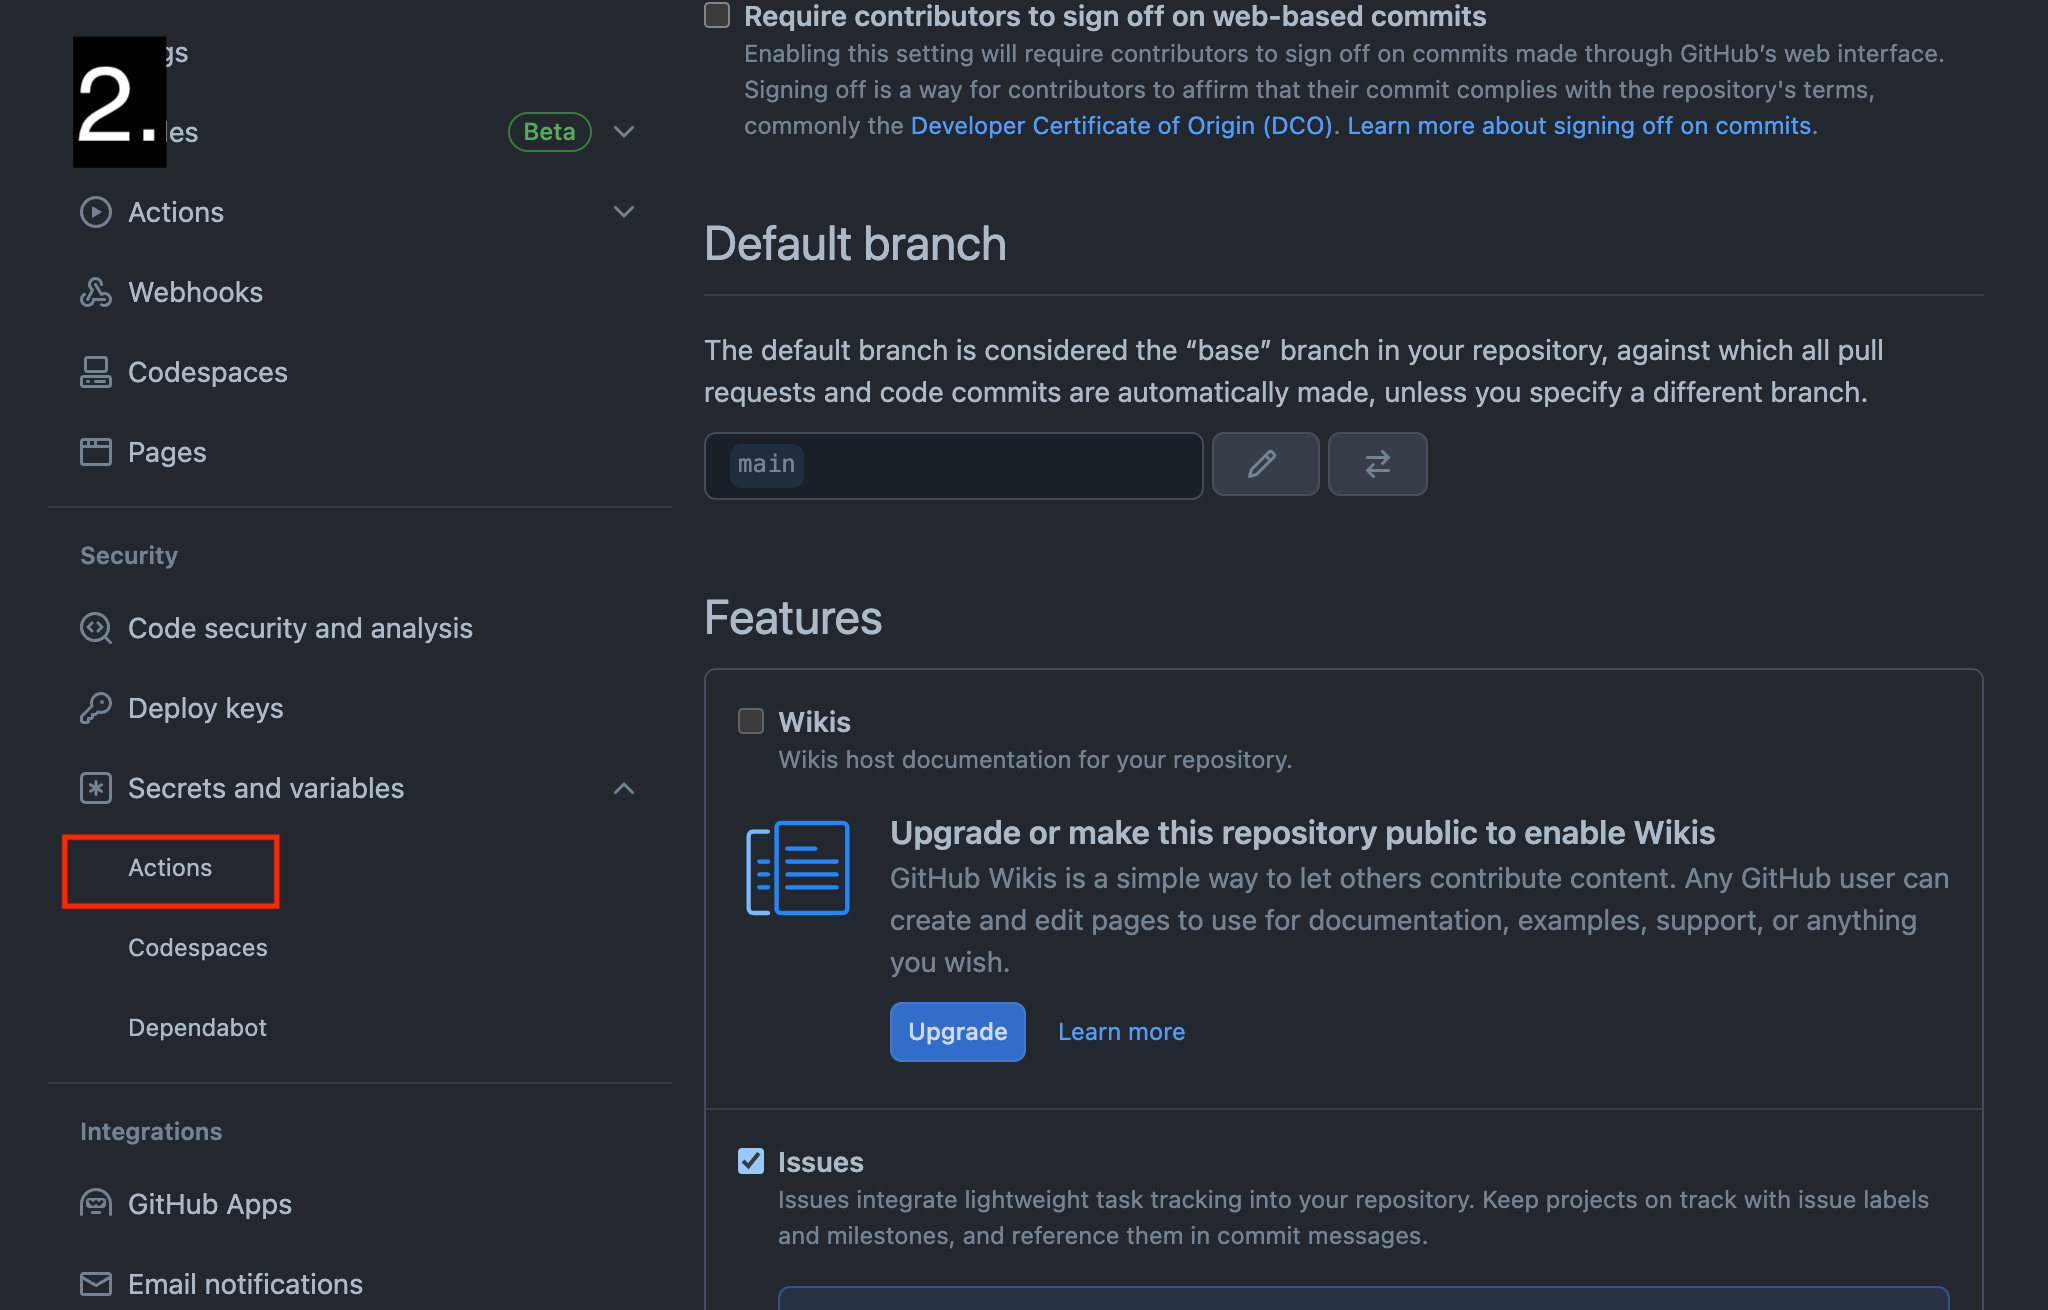
Task: Uncheck the Issues feature checkbox
Action: pyautogui.click(x=751, y=1161)
